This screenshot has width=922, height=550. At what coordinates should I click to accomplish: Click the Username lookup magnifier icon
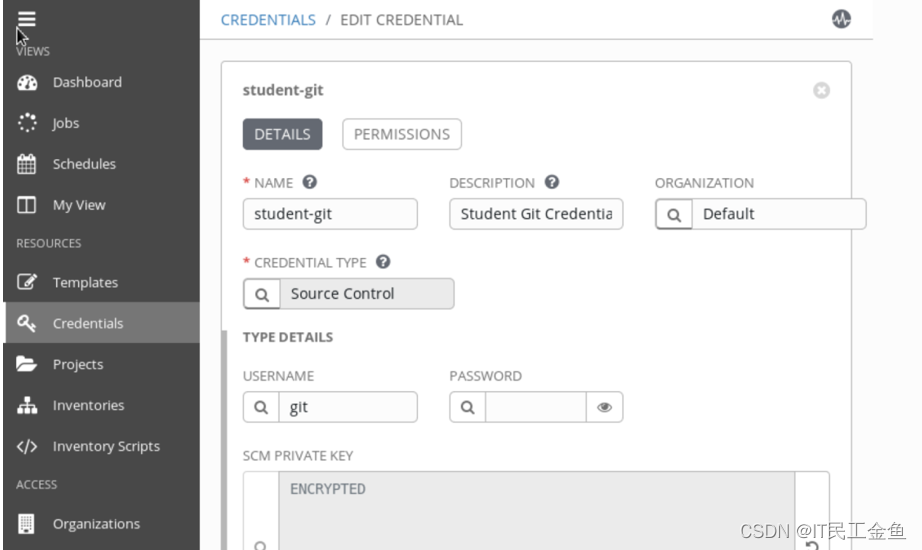pyautogui.click(x=261, y=407)
